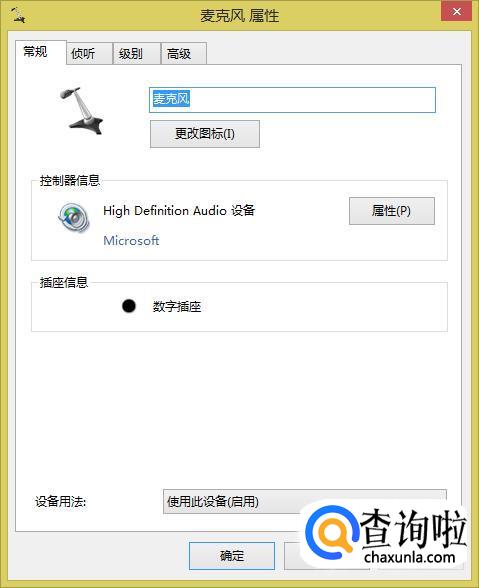Click the microphone icon in the title bar
The image size is (479, 588).
pos(18,15)
